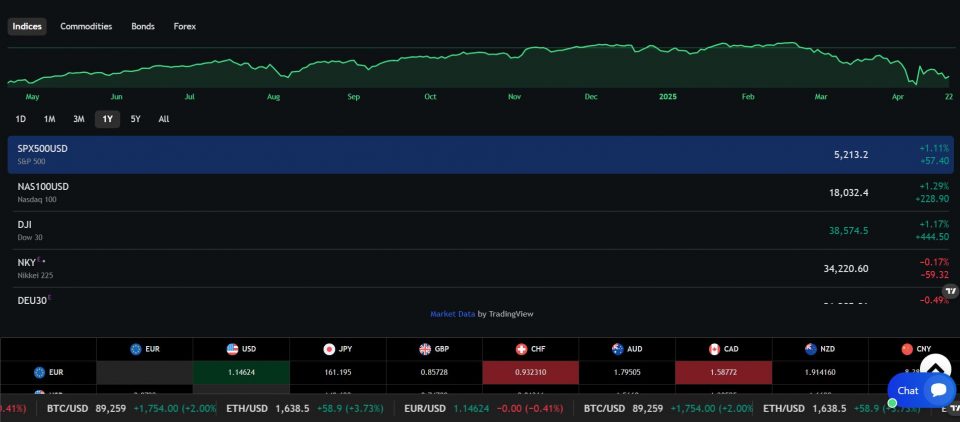Select the 1D time range

pos(21,119)
